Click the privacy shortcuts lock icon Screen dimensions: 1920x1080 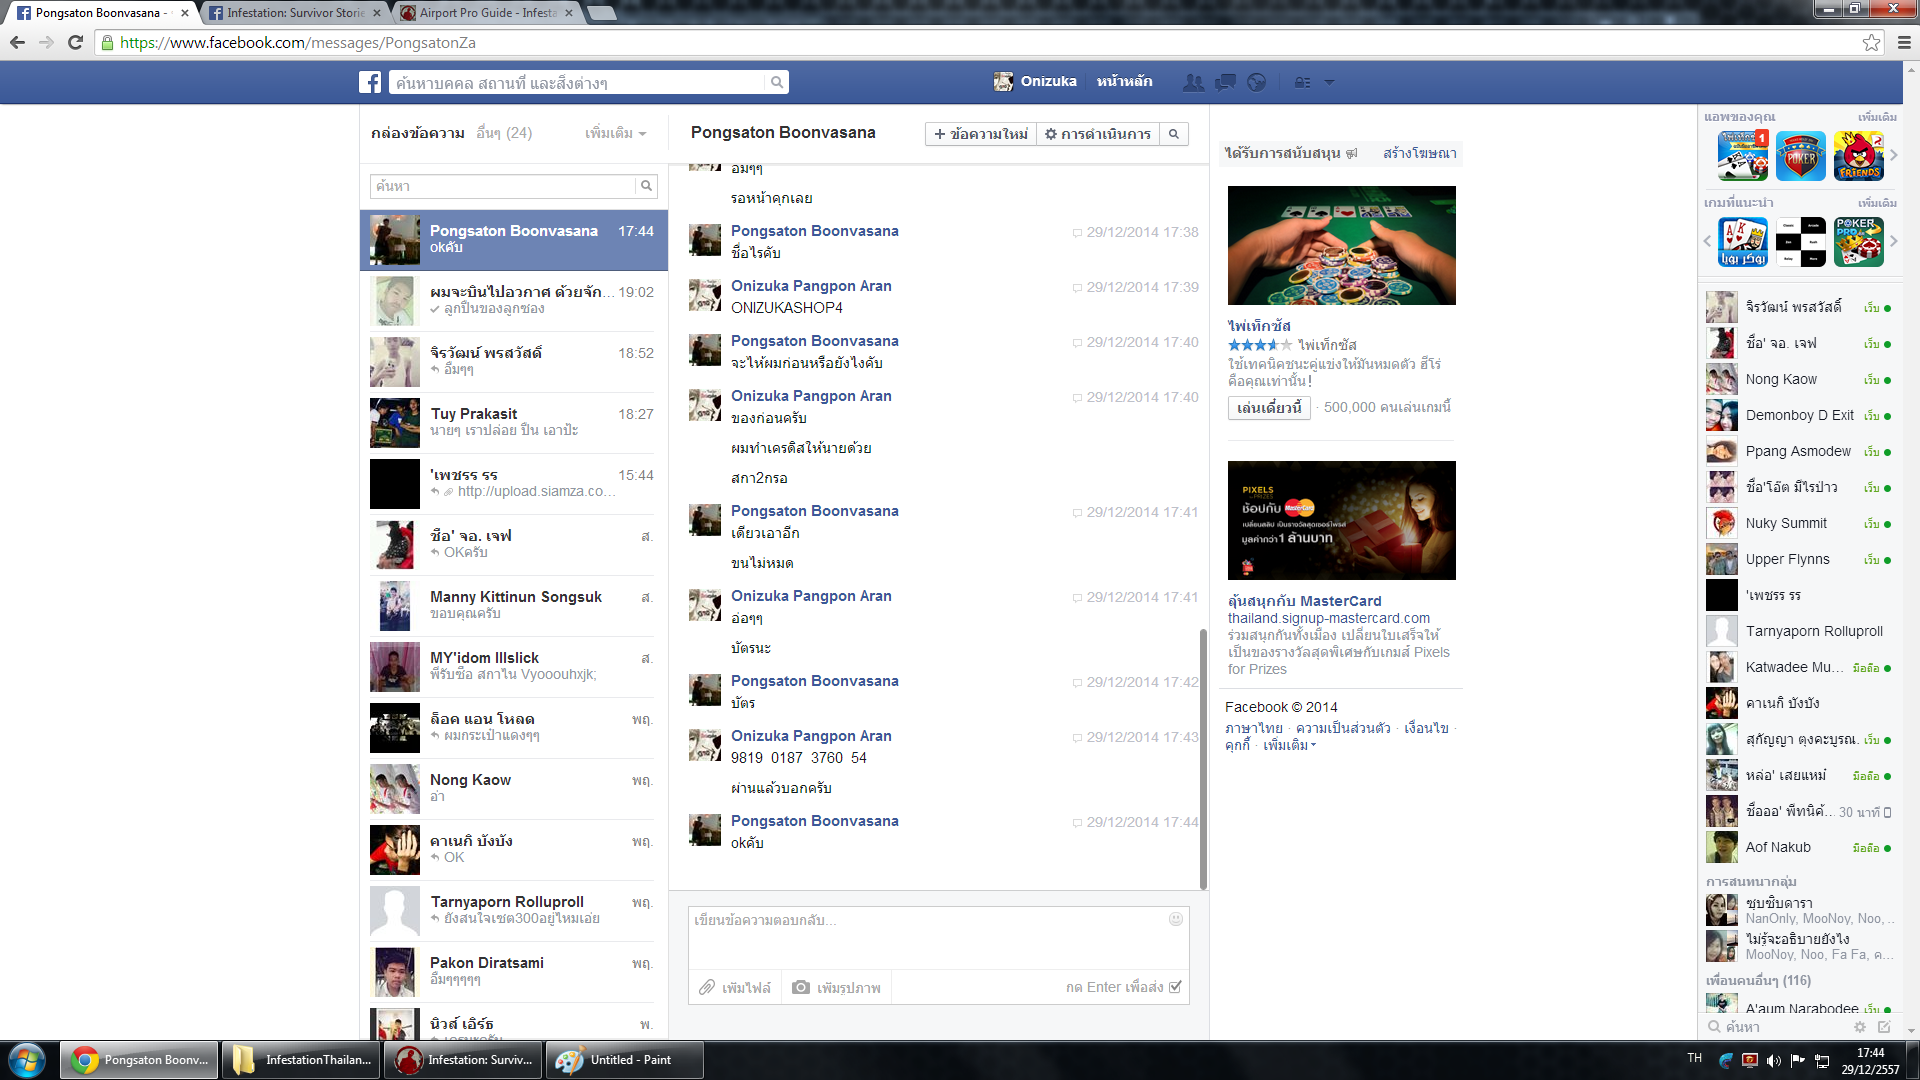pos(1302,82)
